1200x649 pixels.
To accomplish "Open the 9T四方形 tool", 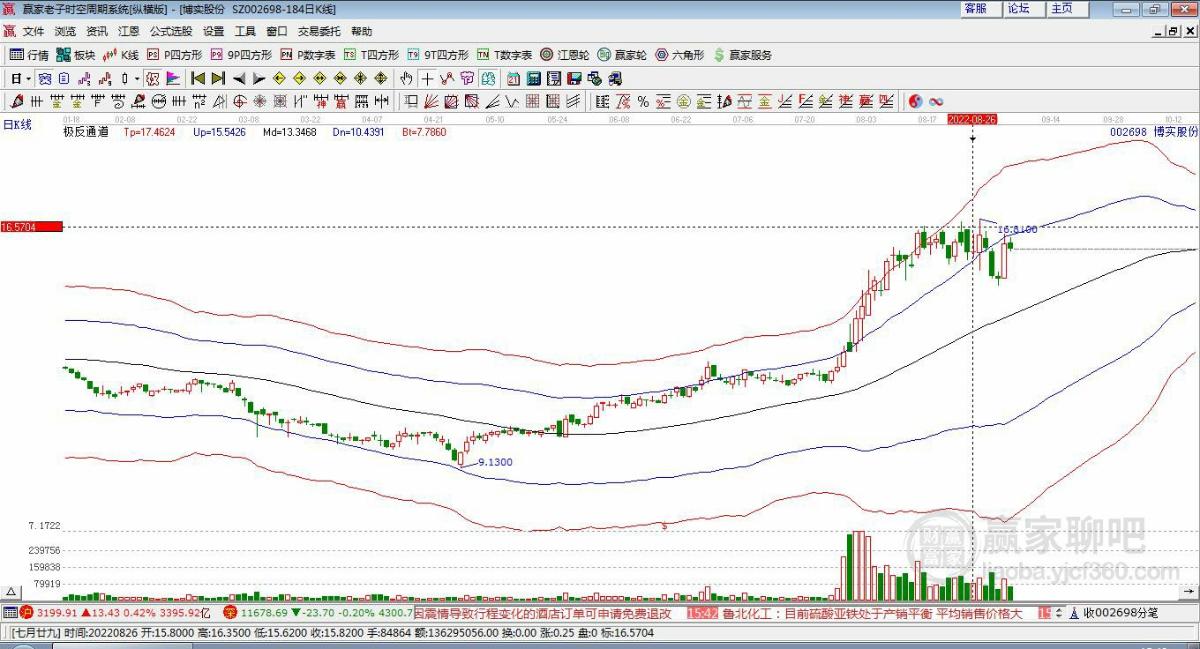I will click(x=438, y=55).
